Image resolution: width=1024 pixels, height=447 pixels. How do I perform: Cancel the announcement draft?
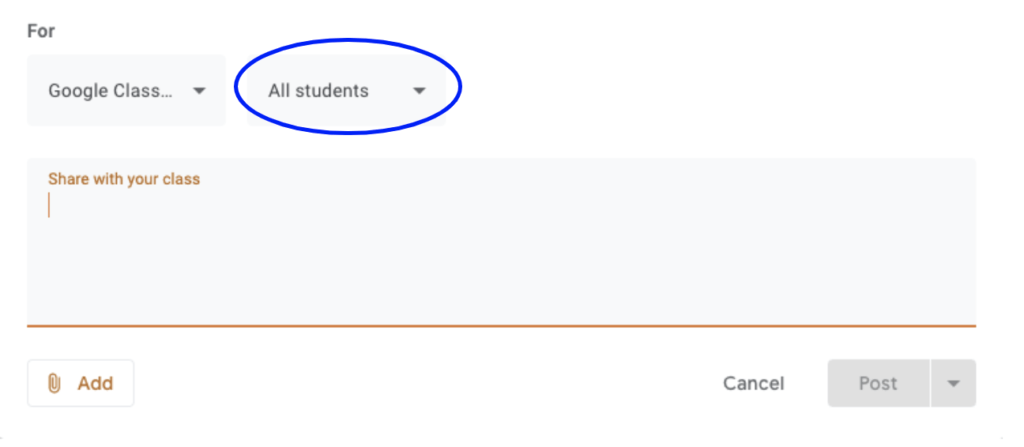pyautogui.click(x=753, y=383)
